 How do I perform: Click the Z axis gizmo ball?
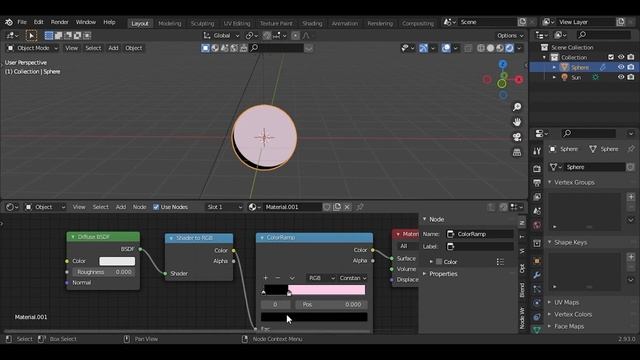point(503,64)
